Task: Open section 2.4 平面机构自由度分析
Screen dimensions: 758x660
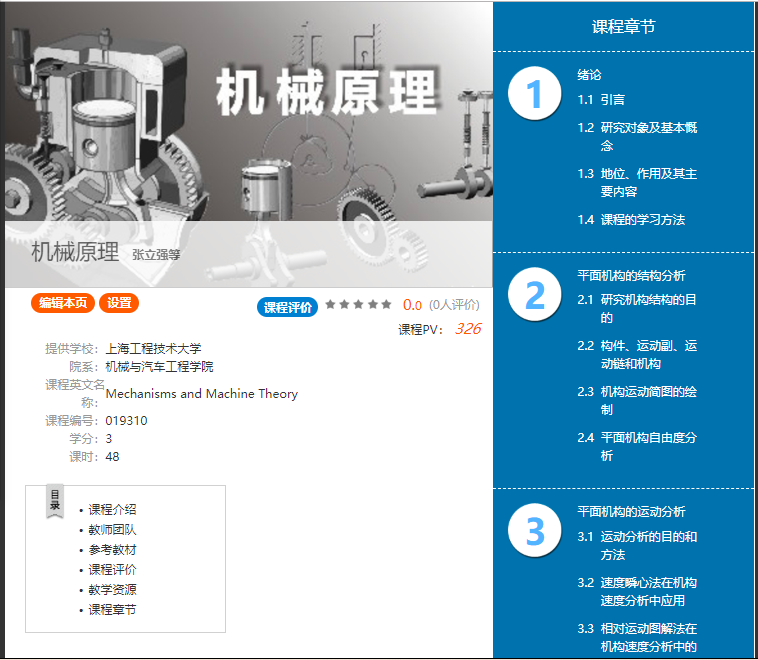Action: 646,446
